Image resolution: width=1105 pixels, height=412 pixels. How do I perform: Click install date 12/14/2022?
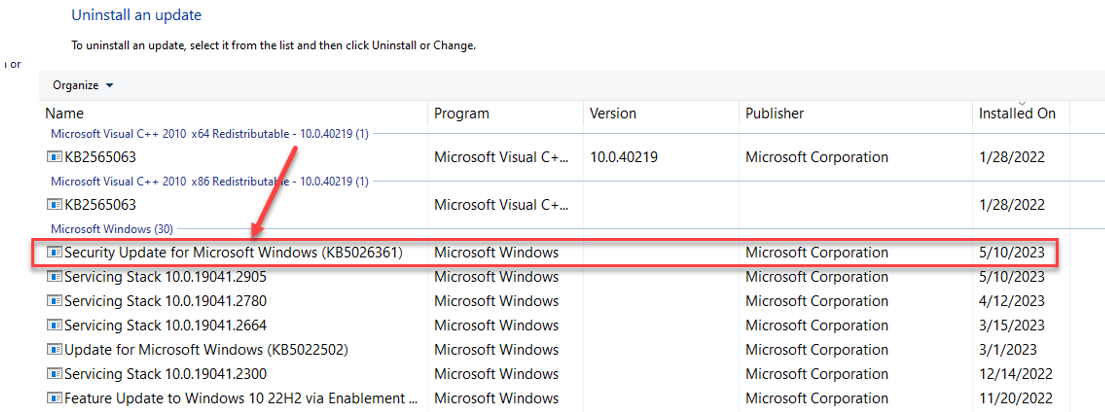[1016, 373]
